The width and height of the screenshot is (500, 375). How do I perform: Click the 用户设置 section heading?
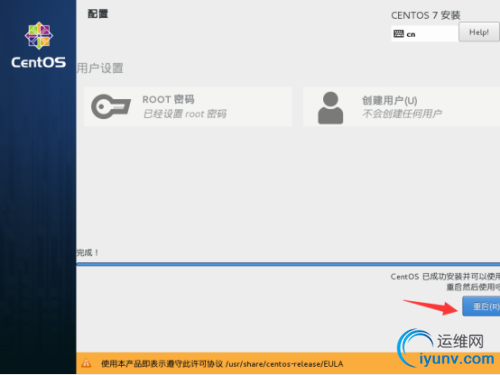[x=100, y=68]
